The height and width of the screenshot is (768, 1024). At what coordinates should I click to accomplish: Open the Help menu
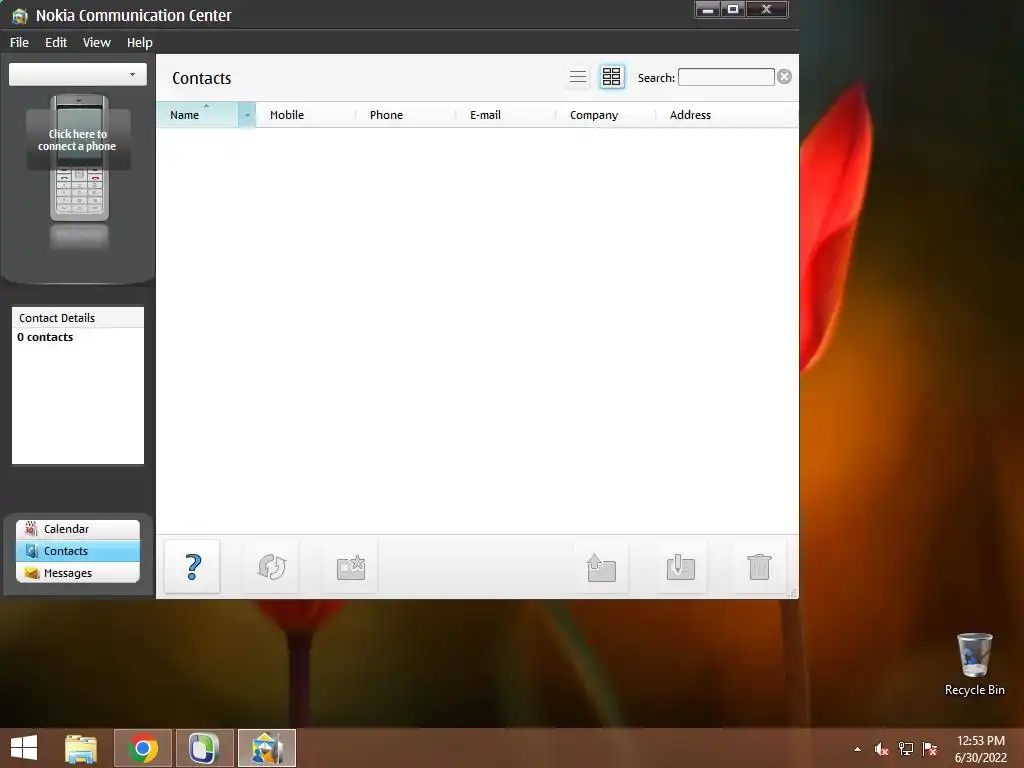[139, 42]
